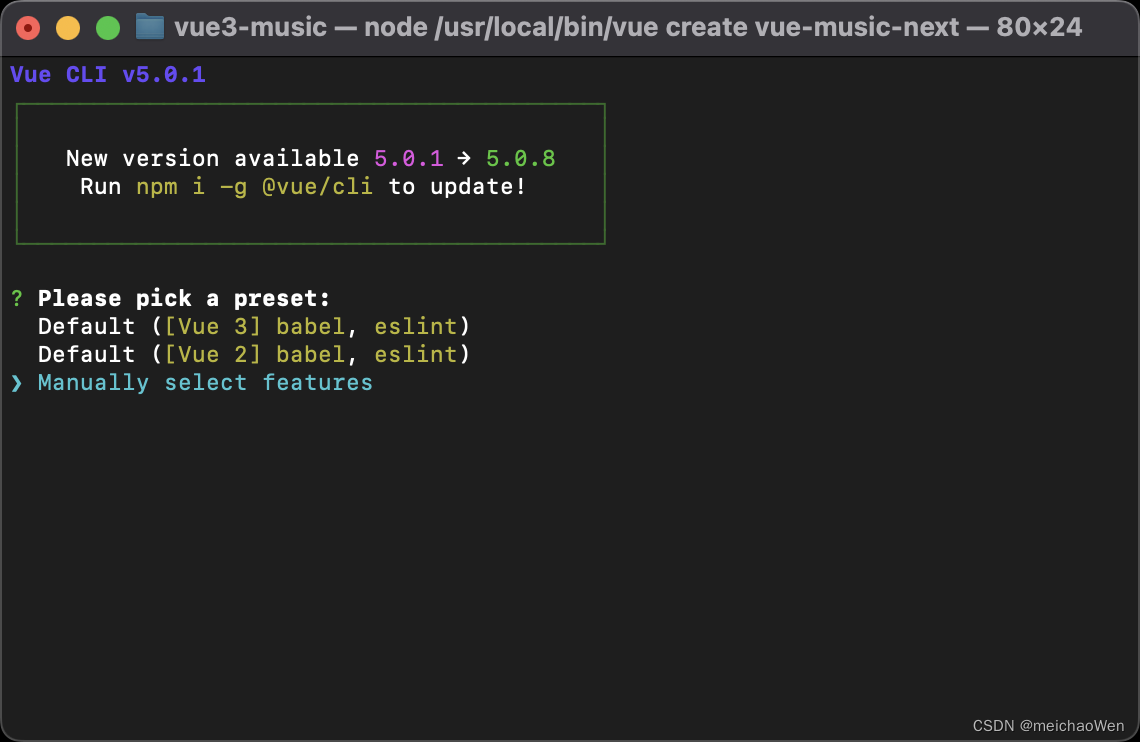Click the red close button in the title bar
The height and width of the screenshot is (742, 1140).
[28, 27]
